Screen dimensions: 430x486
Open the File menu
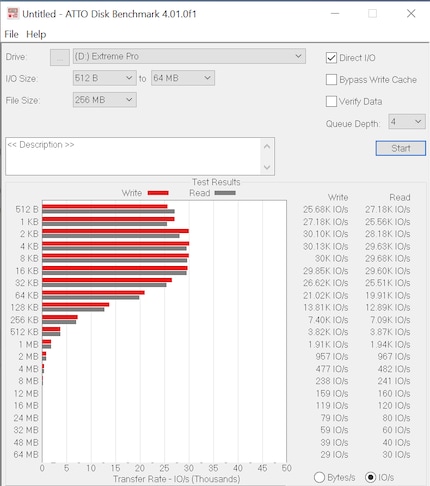[11, 34]
